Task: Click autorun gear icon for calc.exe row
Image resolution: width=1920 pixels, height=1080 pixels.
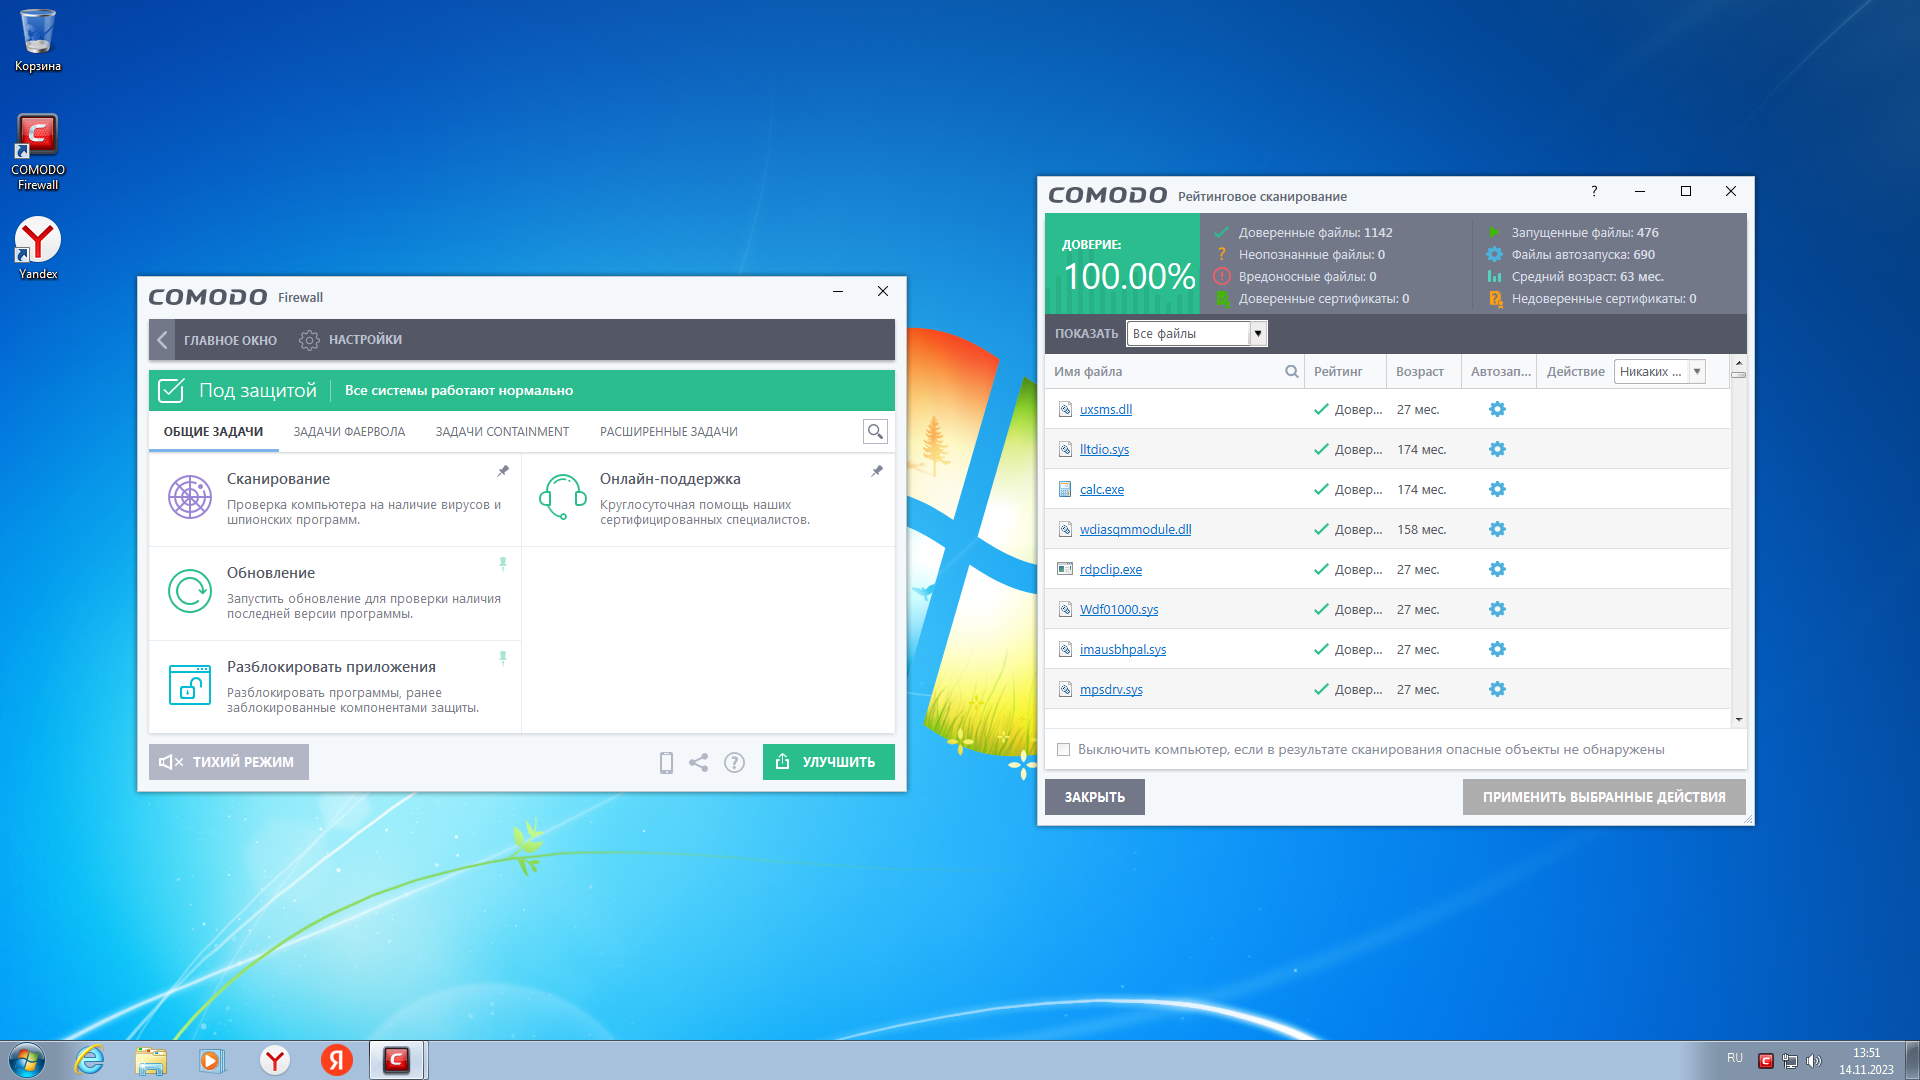Action: point(1497,489)
